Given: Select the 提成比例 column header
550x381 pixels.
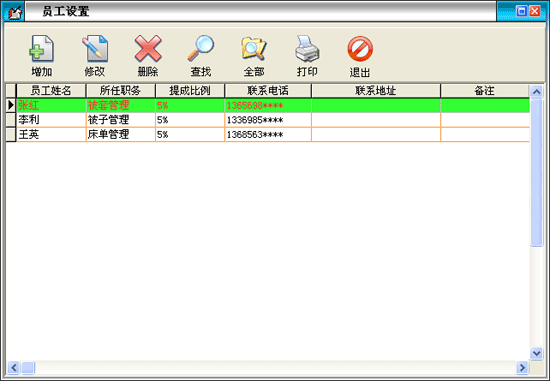Looking at the screenshot, I should (x=190, y=91).
